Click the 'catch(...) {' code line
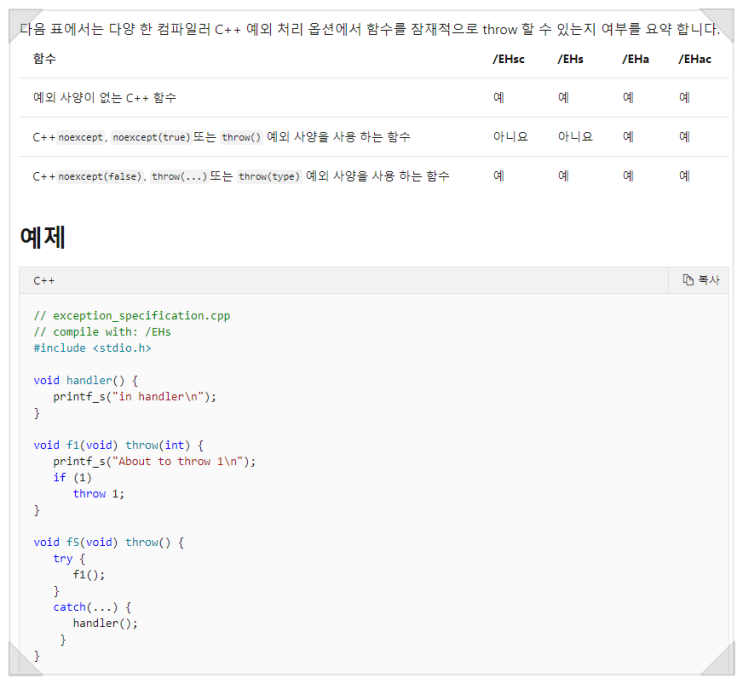This screenshot has height=684, width=743. 92,607
